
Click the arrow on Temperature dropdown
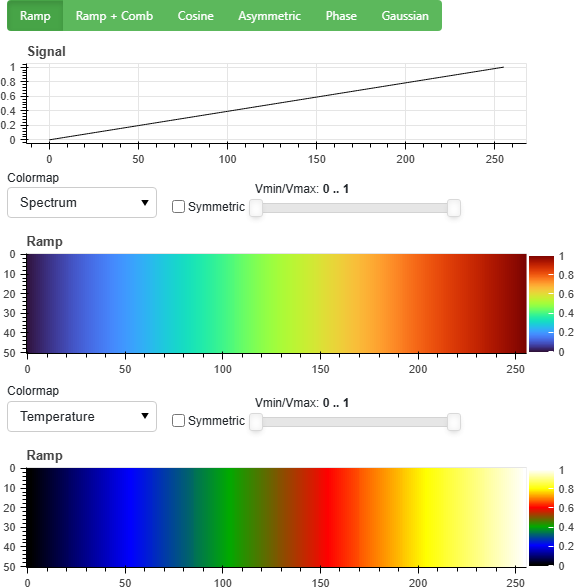point(145,416)
